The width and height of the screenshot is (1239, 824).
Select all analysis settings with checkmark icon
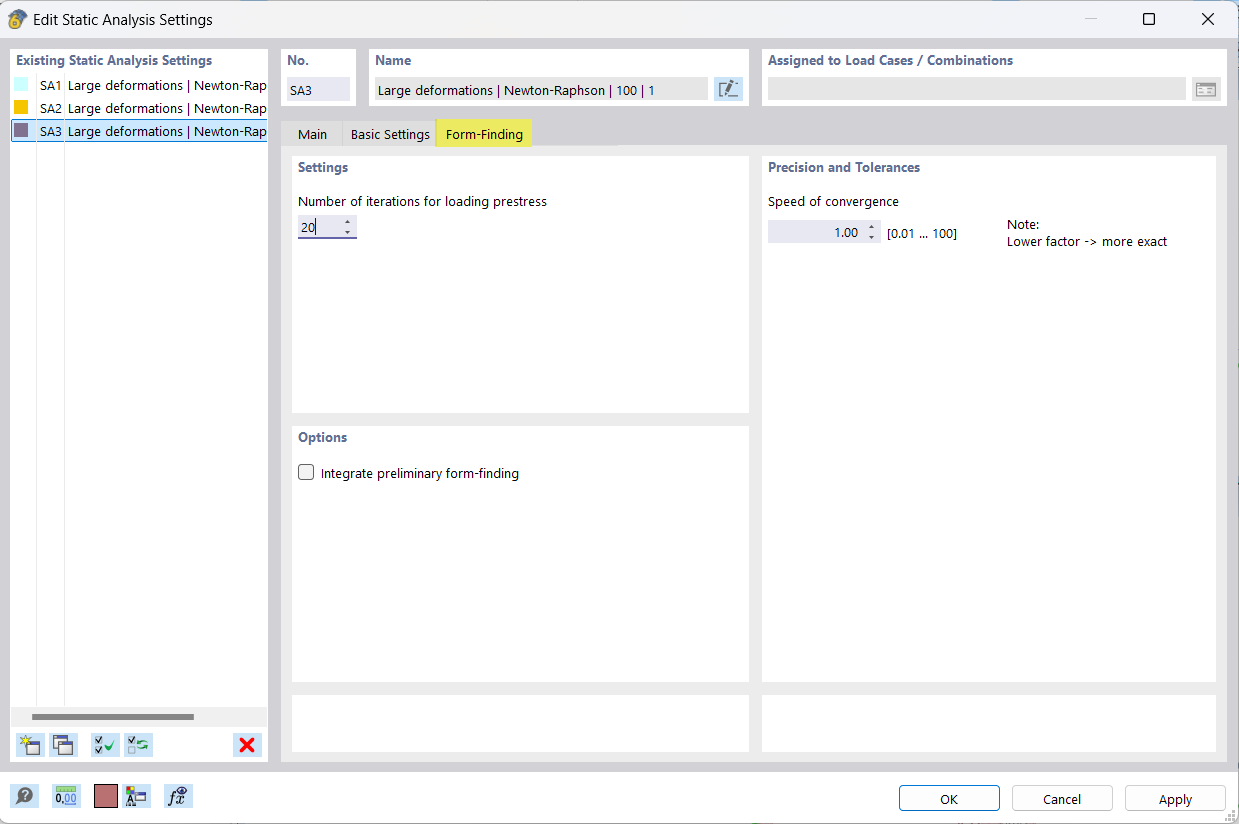[104, 744]
